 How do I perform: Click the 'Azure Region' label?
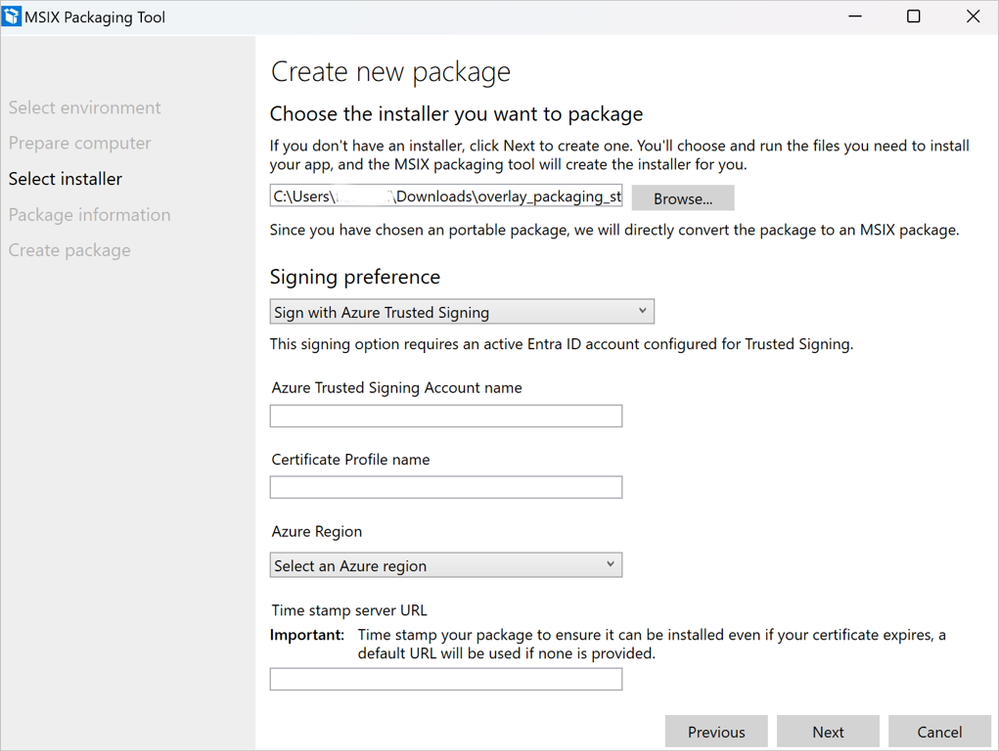pyautogui.click(x=317, y=531)
